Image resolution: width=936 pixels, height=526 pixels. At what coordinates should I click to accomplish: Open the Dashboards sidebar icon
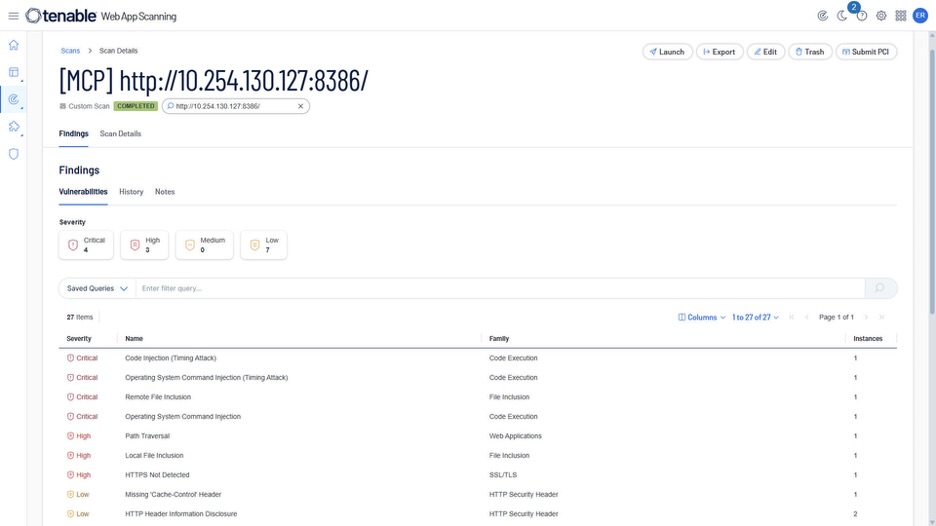(13, 72)
